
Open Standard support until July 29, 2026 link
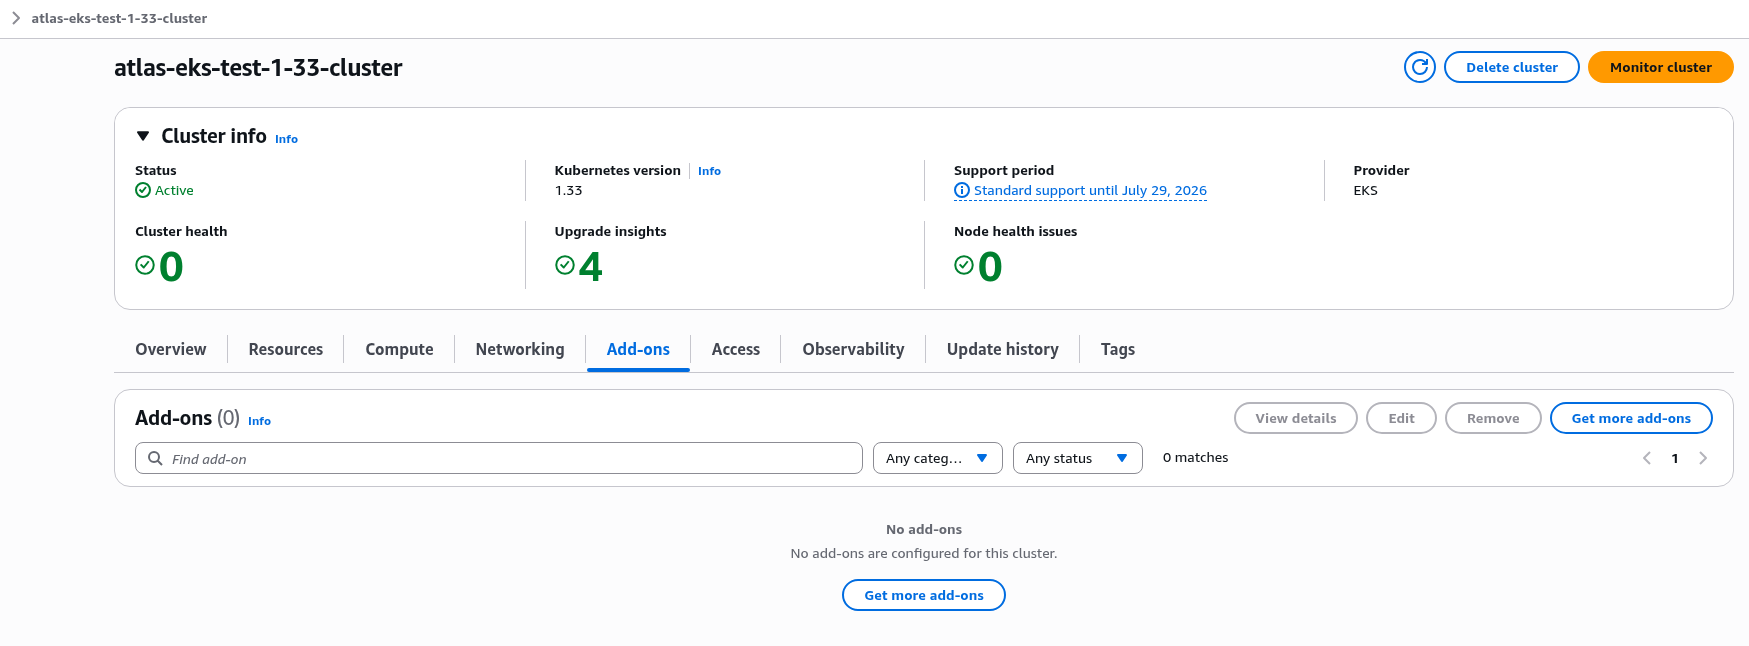[x=1090, y=190]
